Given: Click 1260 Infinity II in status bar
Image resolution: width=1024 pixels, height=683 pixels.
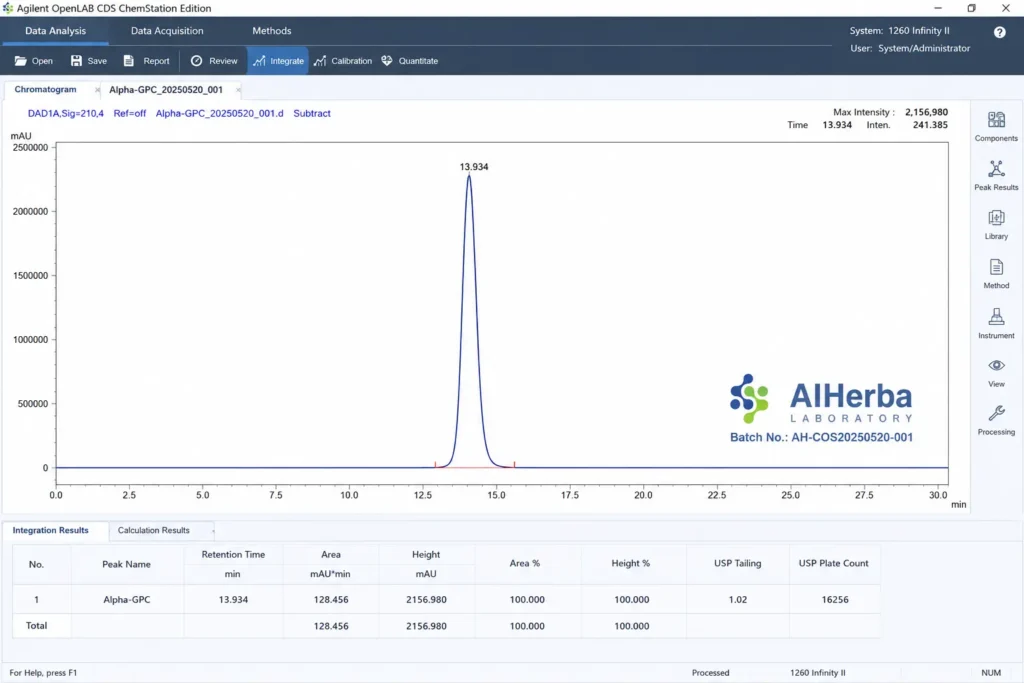Looking at the screenshot, I should tap(817, 673).
